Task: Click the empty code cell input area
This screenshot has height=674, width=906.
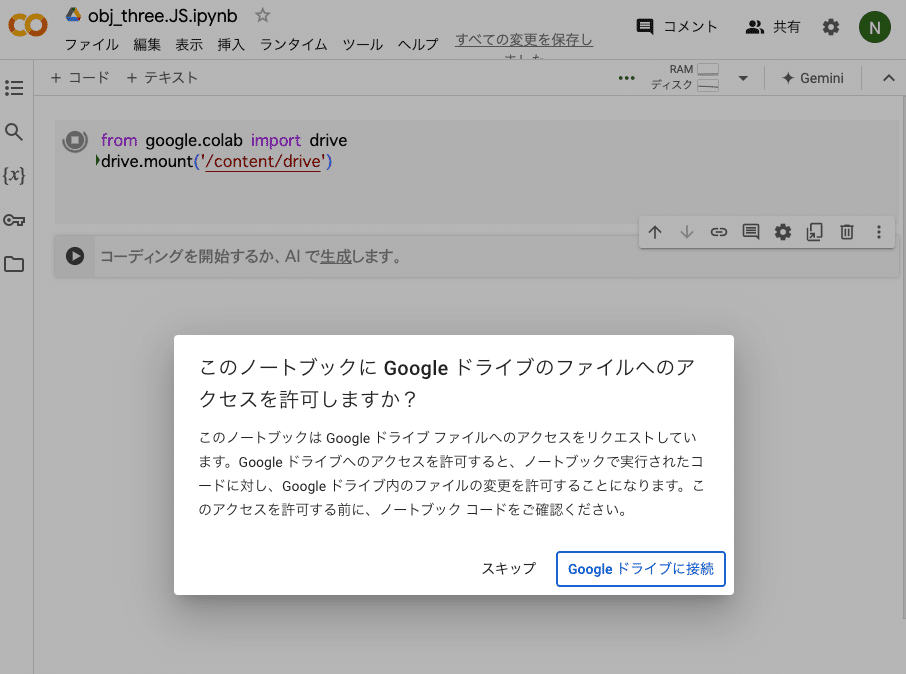Action: pos(497,256)
